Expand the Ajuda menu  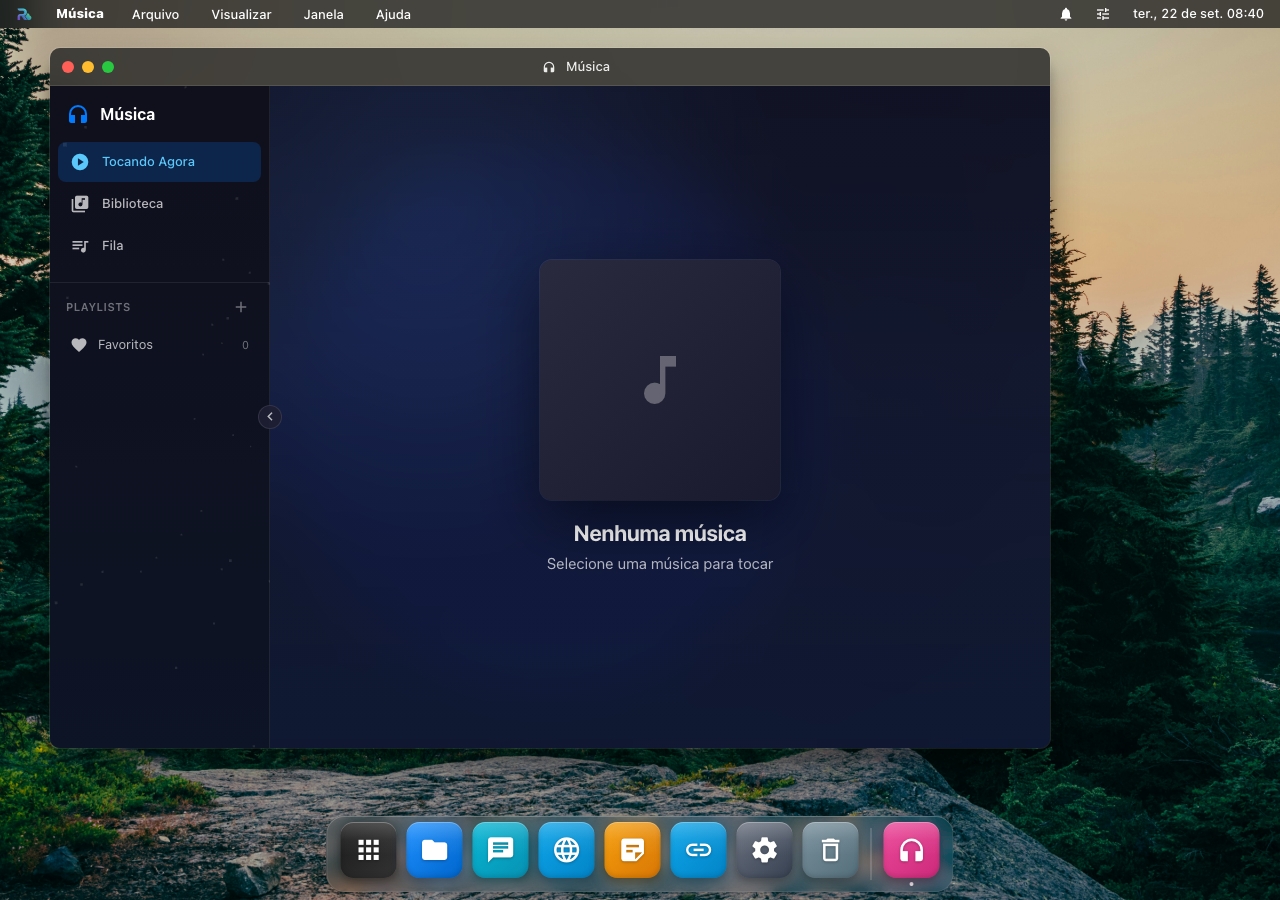coord(393,14)
